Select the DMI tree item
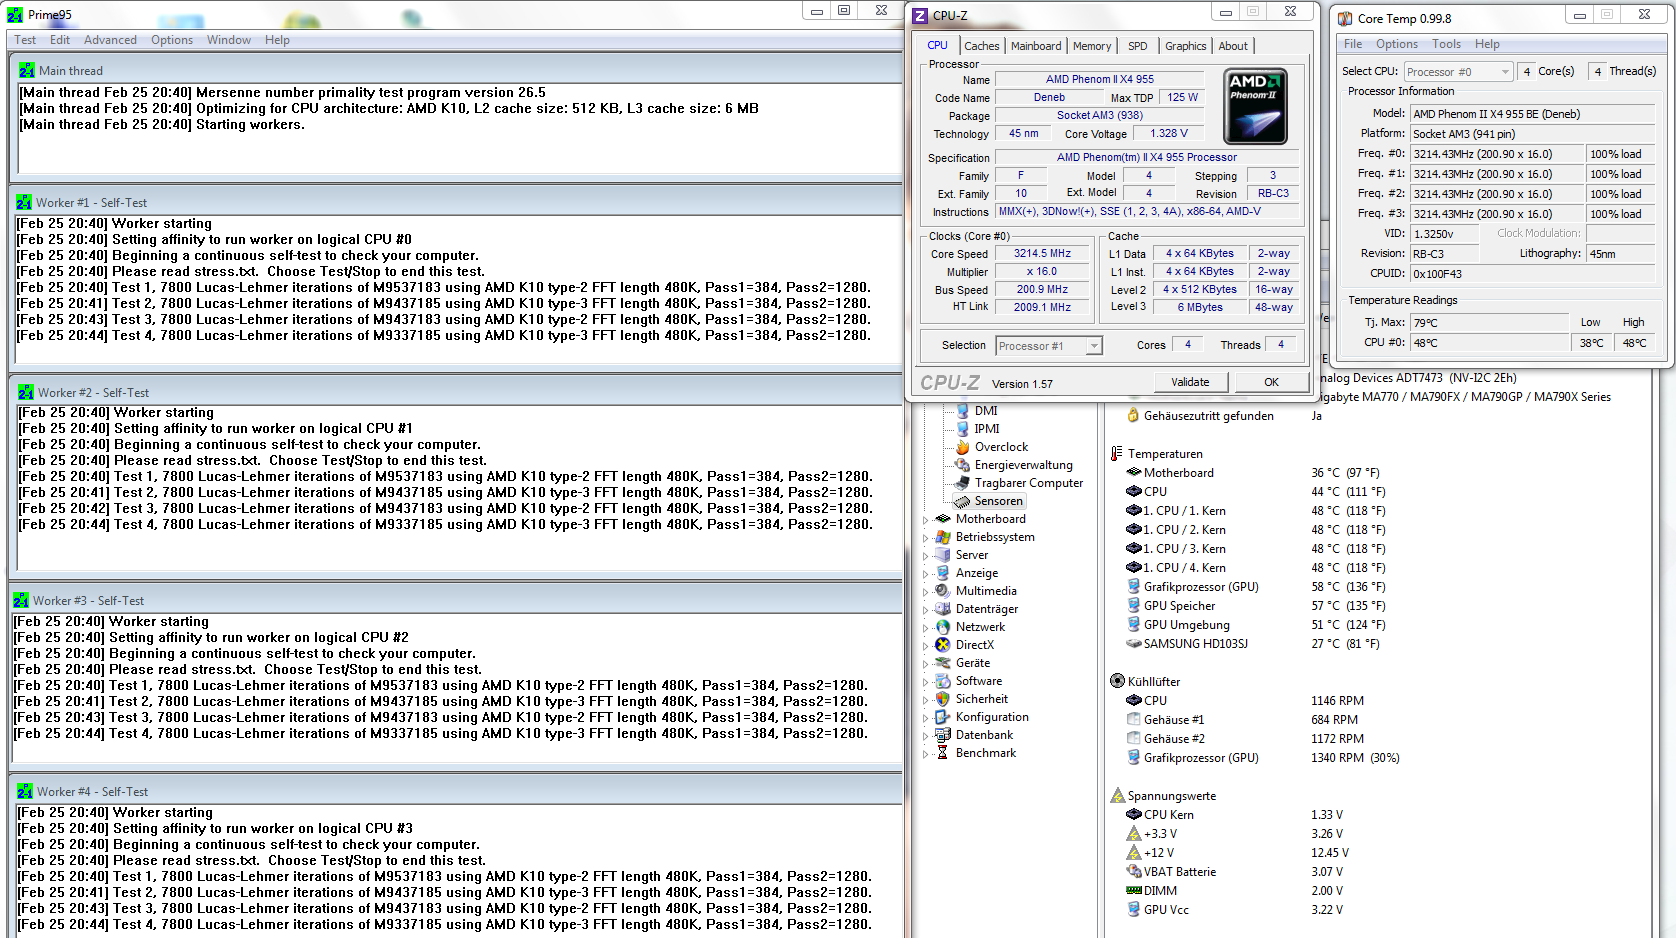The width and height of the screenshot is (1676, 938). pyautogui.click(x=986, y=411)
